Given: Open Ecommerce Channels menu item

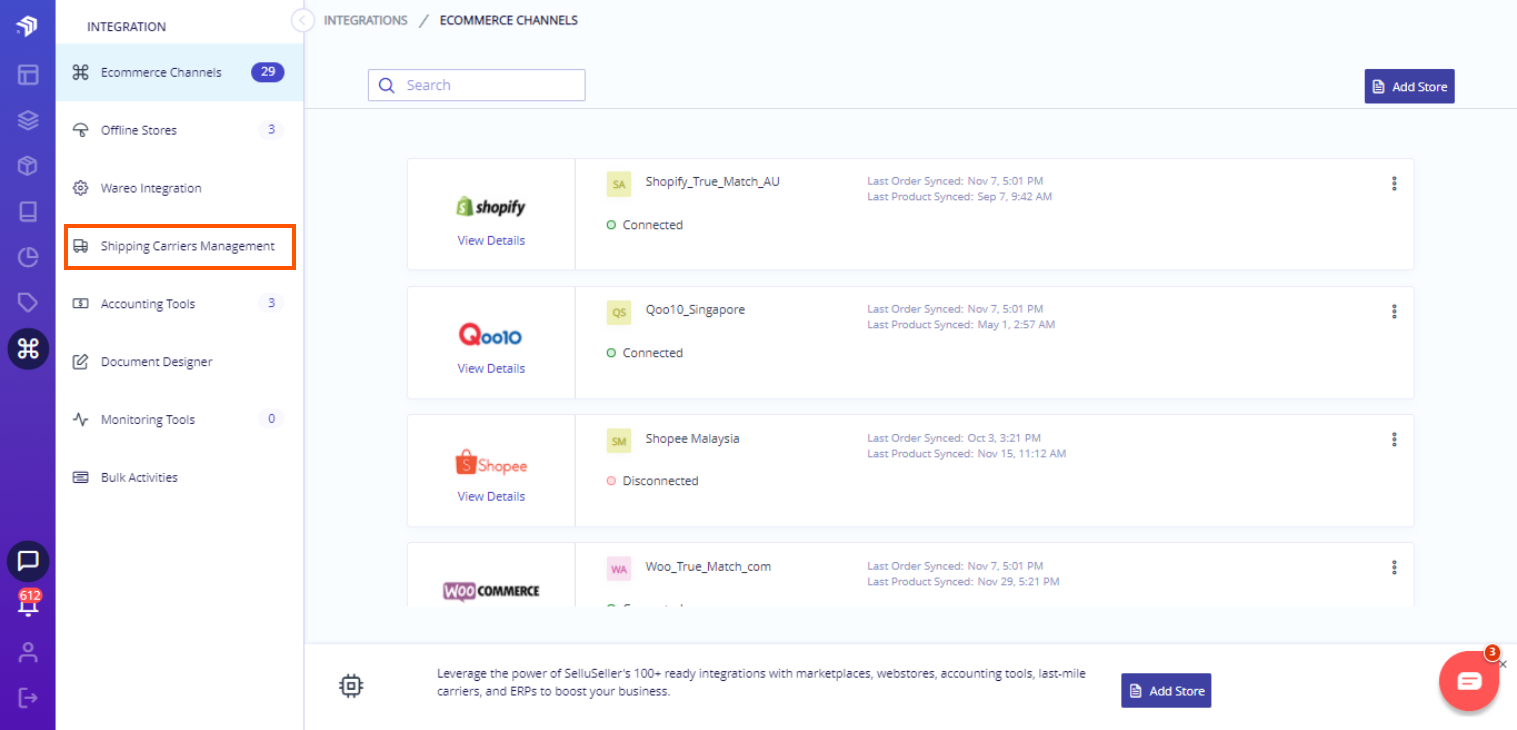Looking at the screenshot, I should tap(180, 72).
